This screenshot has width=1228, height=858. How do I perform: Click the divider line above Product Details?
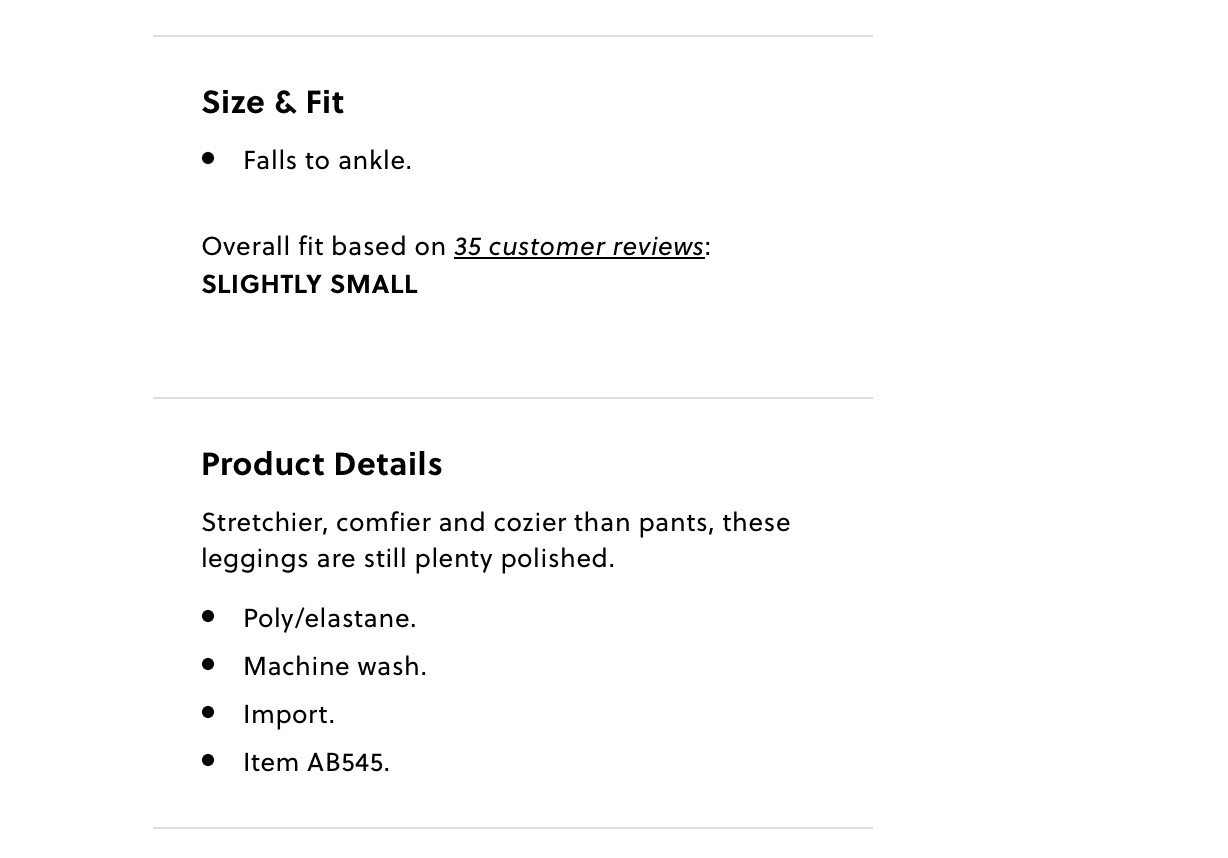pyautogui.click(x=512, y=398)
